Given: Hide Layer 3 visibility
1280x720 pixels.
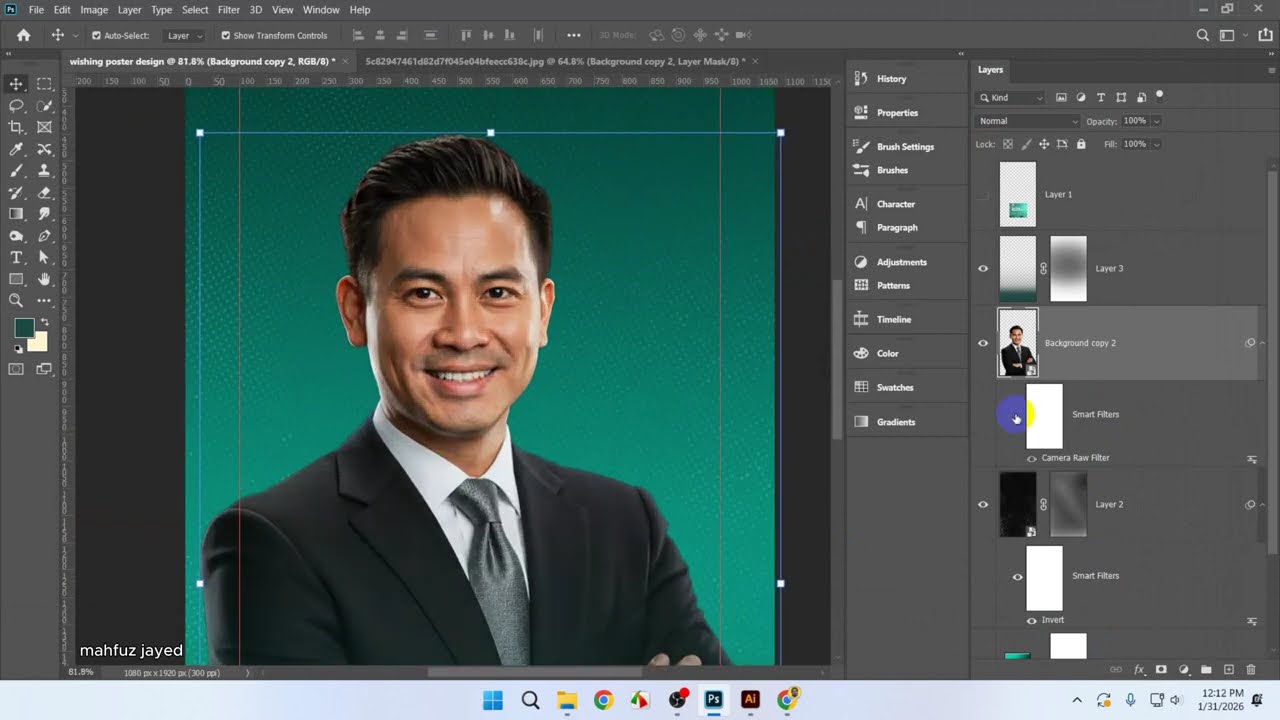Looking at the screenshot, I should [983, 268].
